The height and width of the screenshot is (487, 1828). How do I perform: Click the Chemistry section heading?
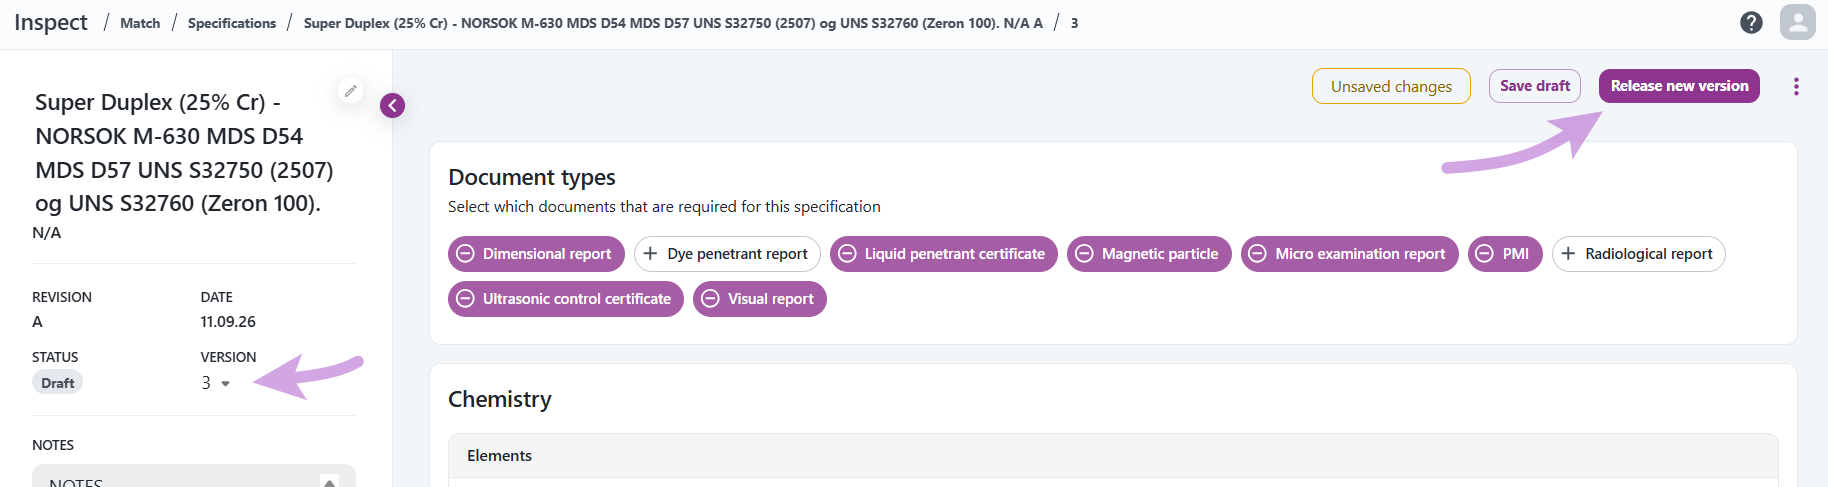click(500, 399)
